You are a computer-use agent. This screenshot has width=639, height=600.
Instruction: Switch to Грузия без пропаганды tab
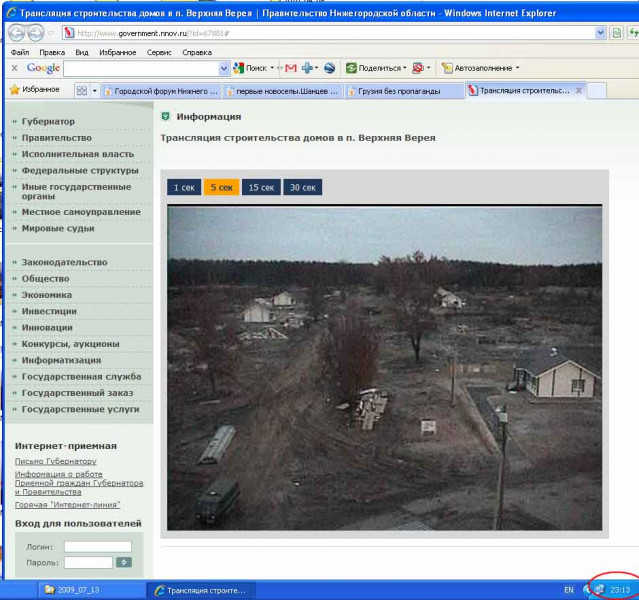tap(405, 91)
